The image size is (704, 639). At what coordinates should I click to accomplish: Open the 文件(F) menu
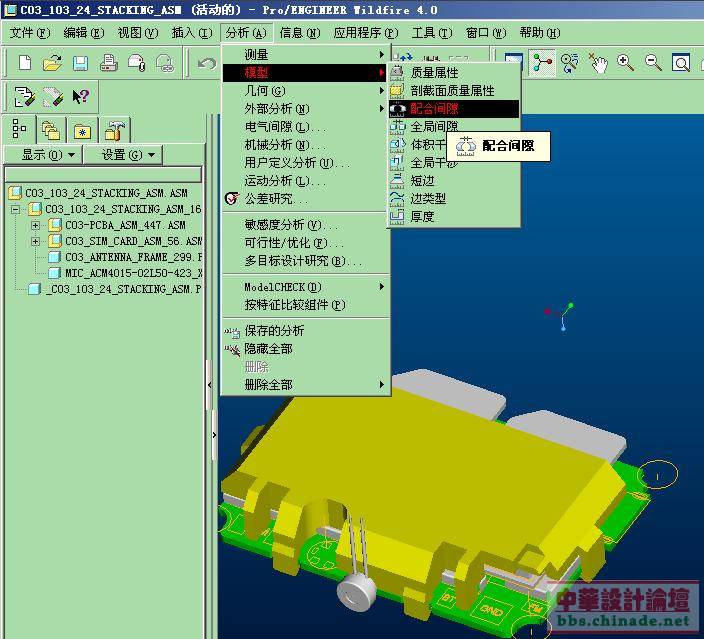click(30, 33)
